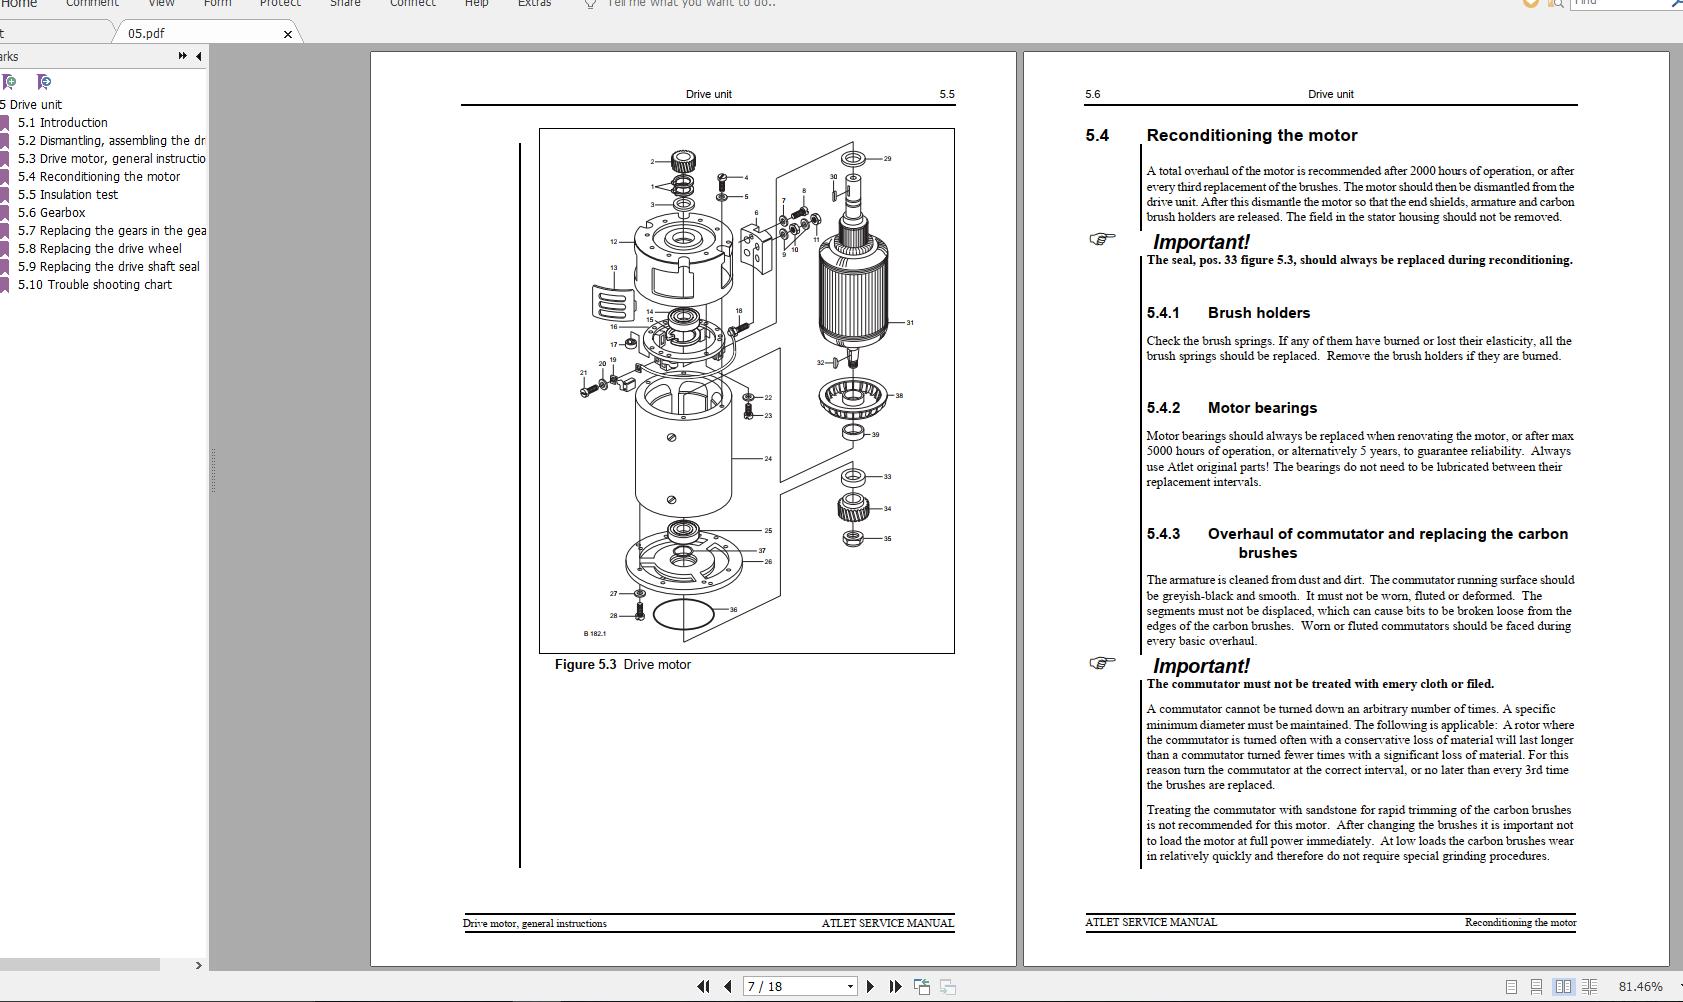Switch to continuous scrolling view icon
Viewport: 1683px width, 1002px height.
pyautogui.click(x=1536, y=985)
